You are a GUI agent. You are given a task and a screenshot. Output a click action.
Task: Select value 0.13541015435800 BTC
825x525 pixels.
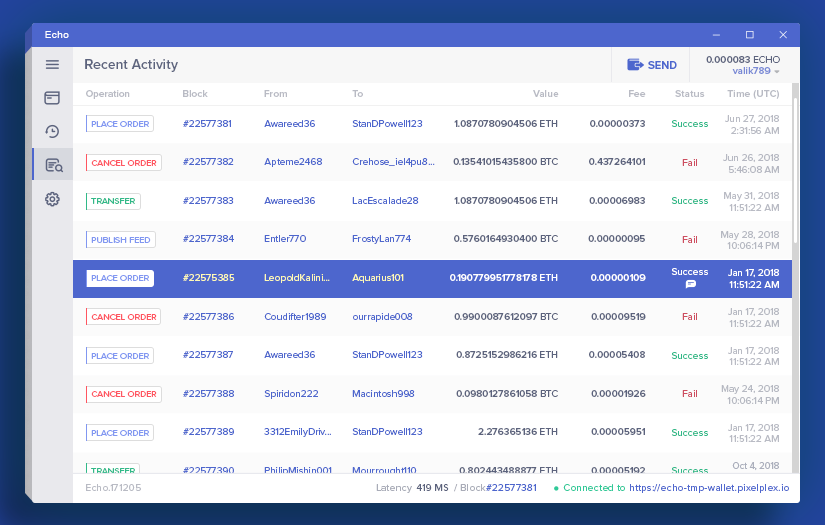[x=506, y=161]
